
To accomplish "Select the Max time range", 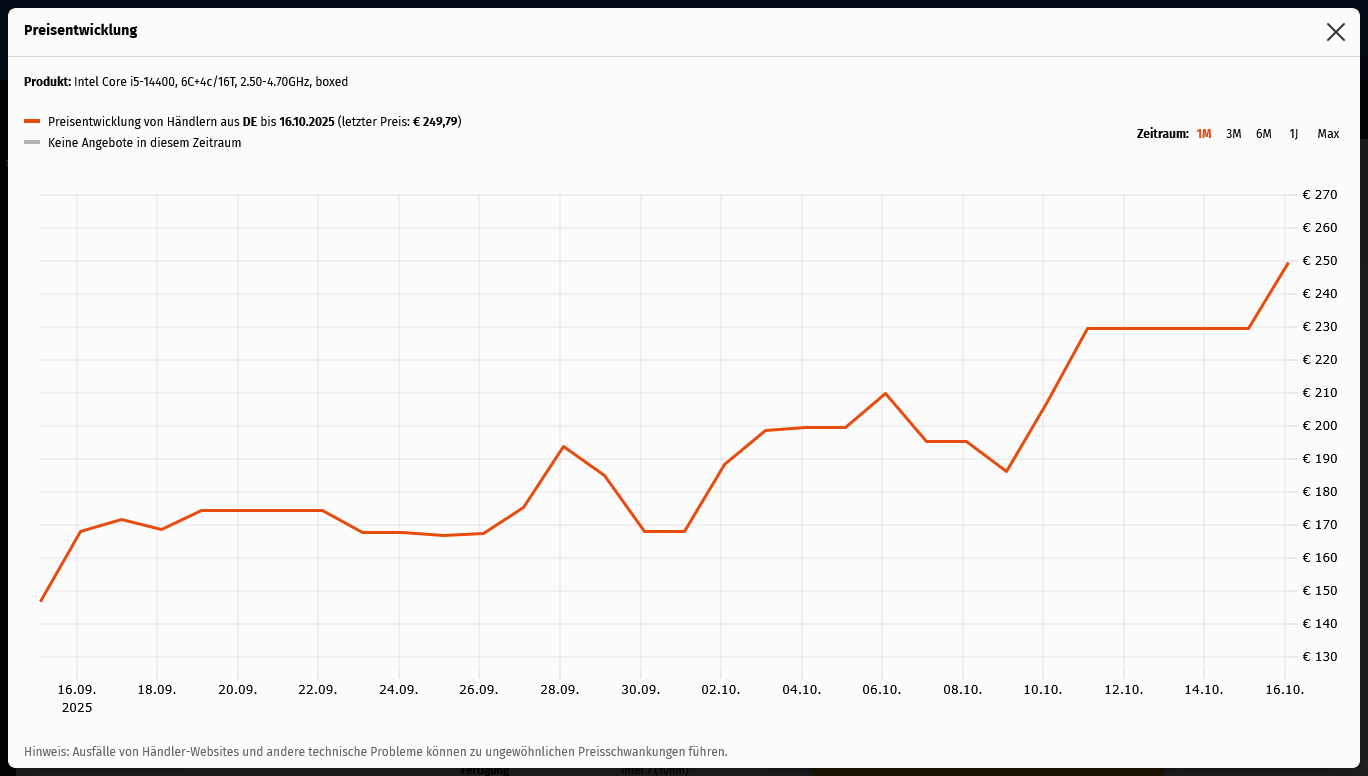I will pyautogui.click(x=1328, y=134).
